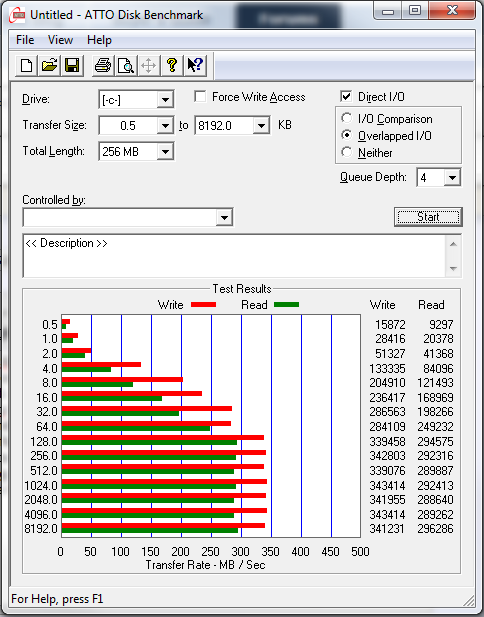Viewport: 484px width, 617px height.
Task: Click the disabled move arrows toolbar icon
Action: point(148,65)
